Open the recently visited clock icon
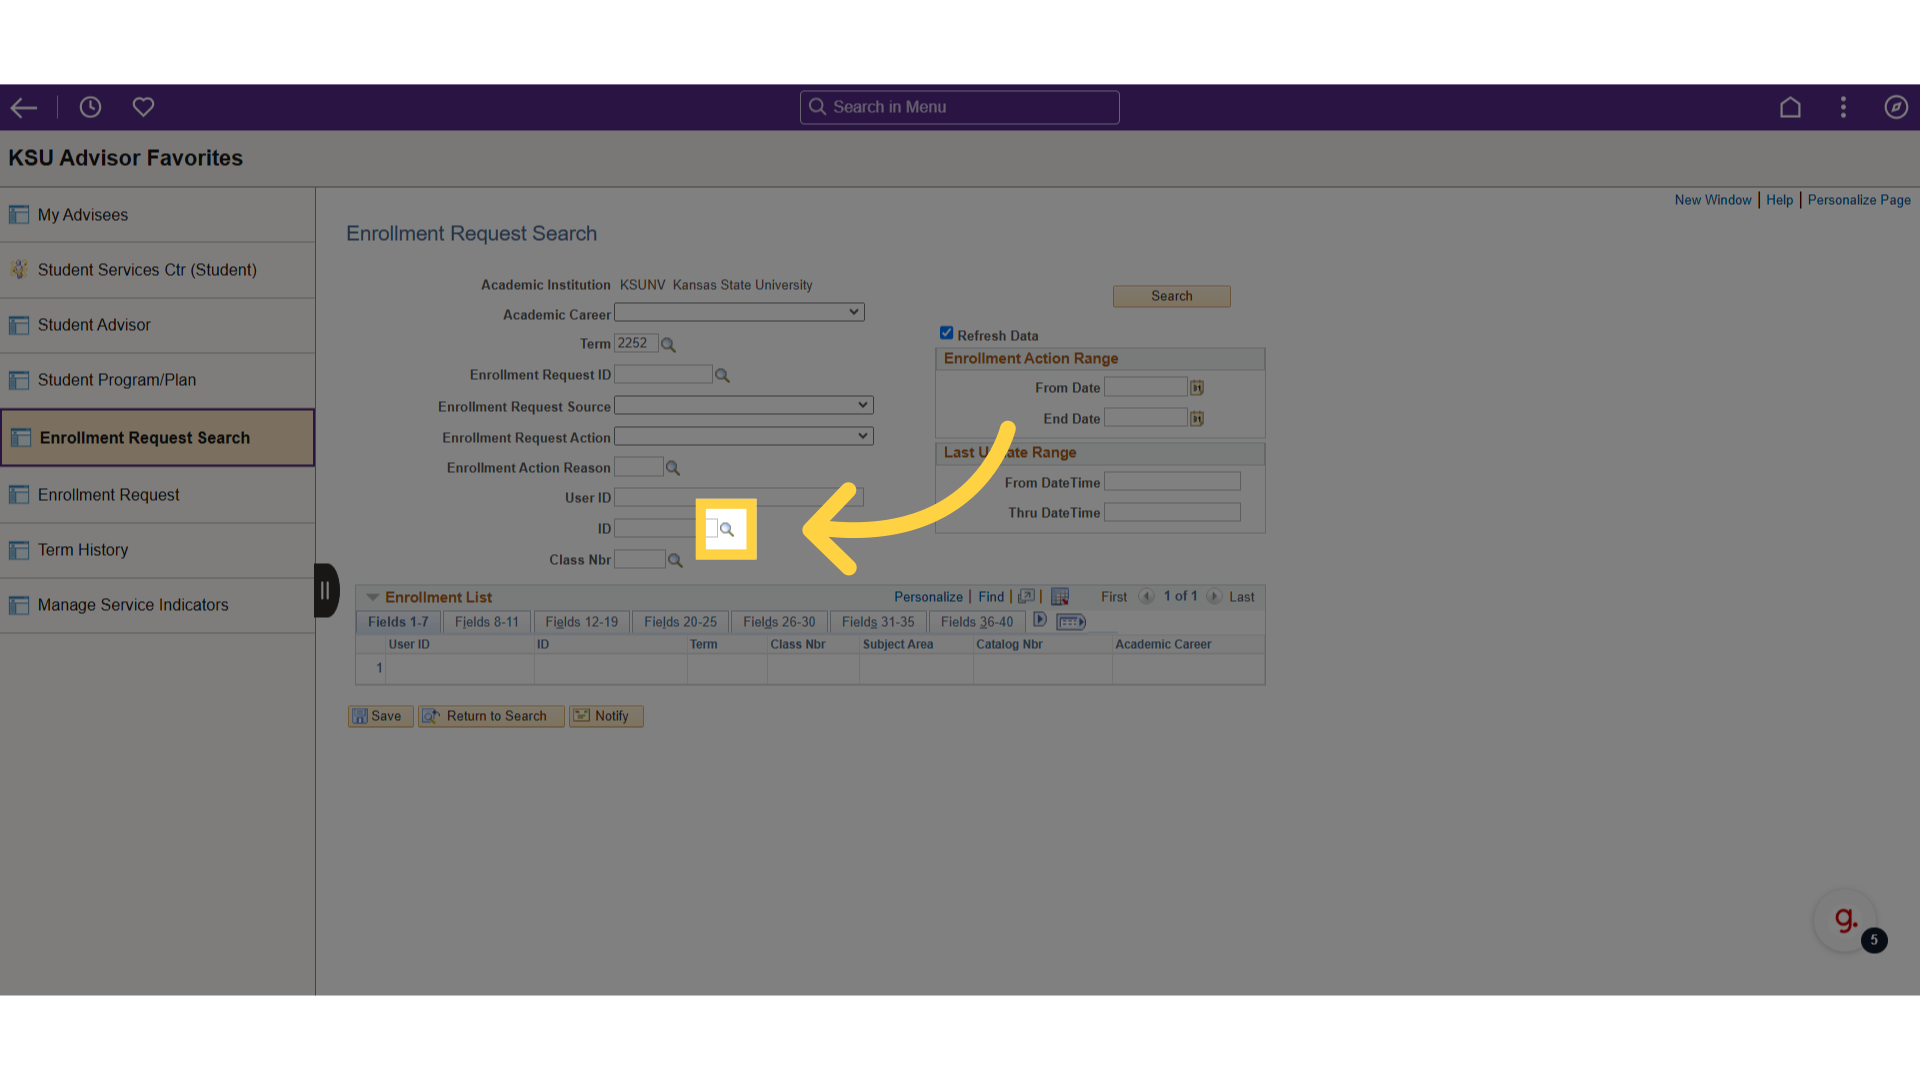 [90, 107]
